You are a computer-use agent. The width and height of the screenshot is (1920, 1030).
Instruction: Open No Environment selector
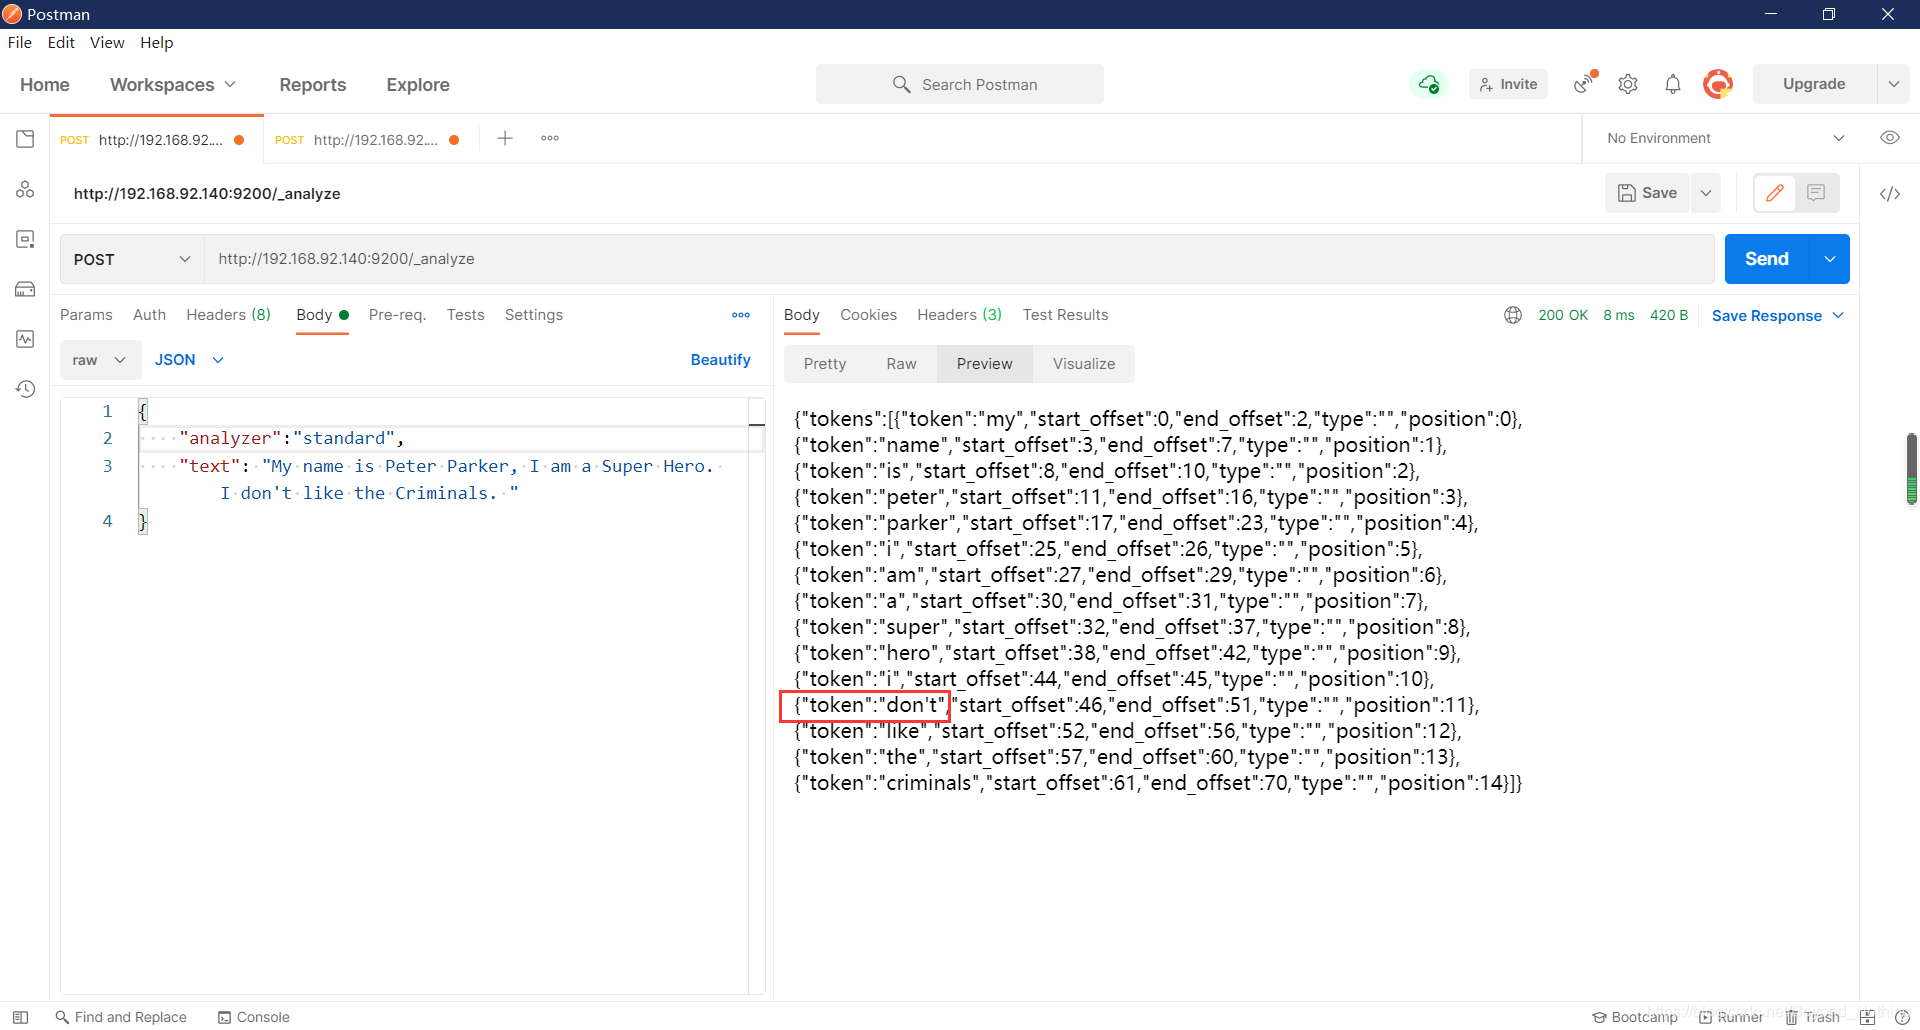pyautogui.click(x=1725, y=138)
